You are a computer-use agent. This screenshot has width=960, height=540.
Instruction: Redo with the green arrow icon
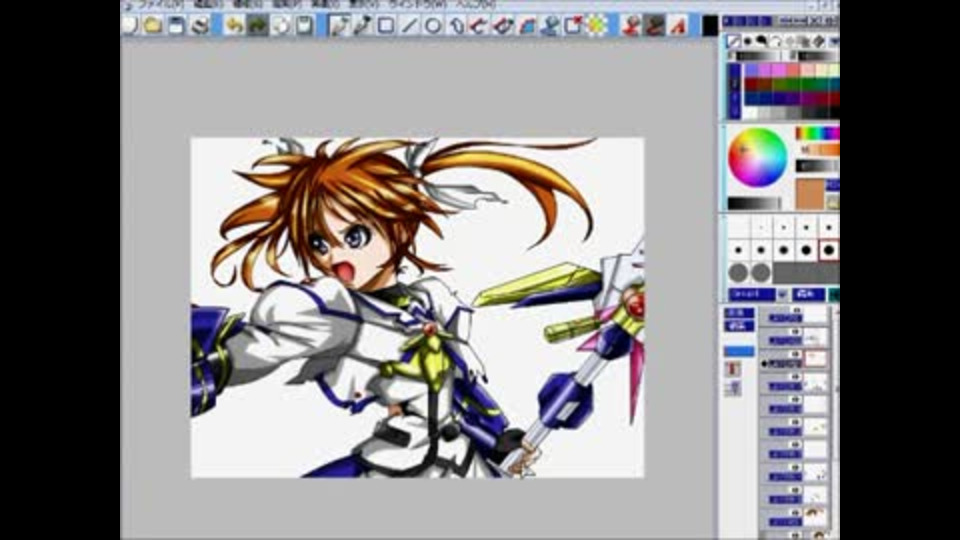(x=258, y=25)
